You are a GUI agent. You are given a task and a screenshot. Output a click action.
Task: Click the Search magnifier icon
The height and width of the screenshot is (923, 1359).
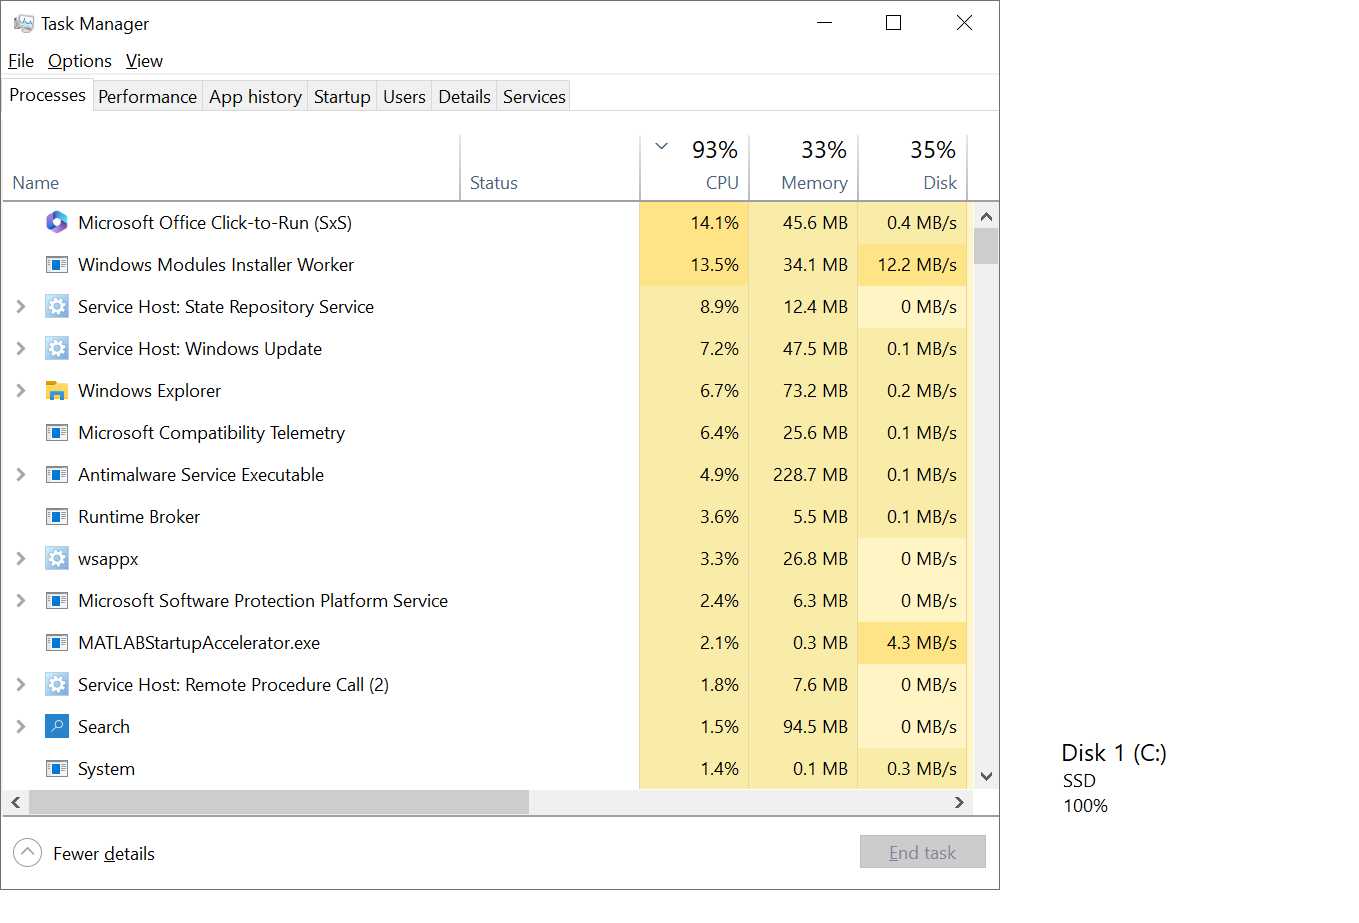click(56, 726)
